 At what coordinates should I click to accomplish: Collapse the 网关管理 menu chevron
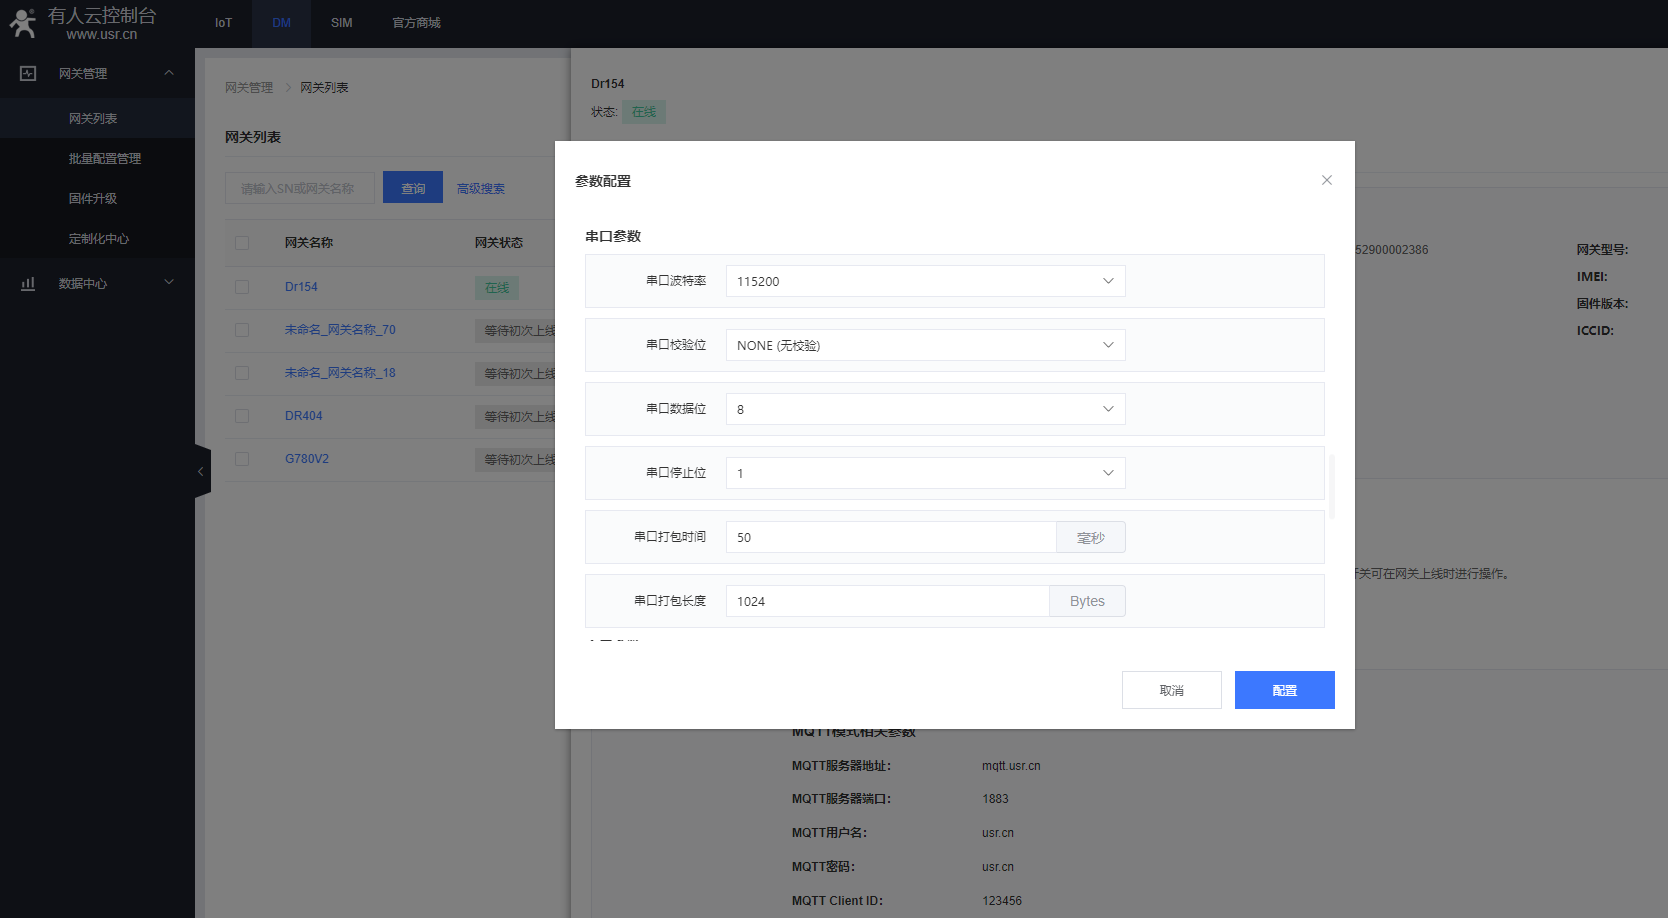169,73
